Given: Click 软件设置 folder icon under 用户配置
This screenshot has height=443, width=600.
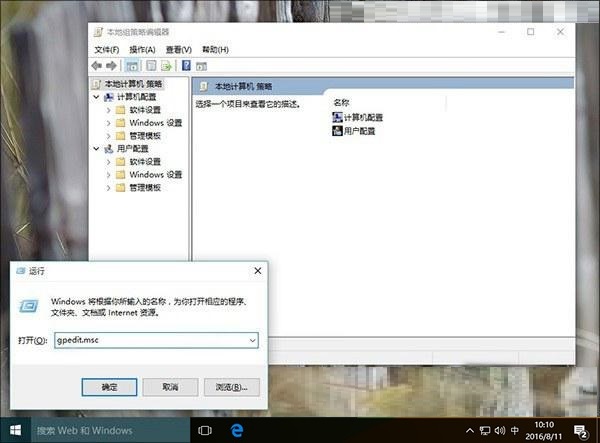Looking at the screenshot, I should coord(121,162).
